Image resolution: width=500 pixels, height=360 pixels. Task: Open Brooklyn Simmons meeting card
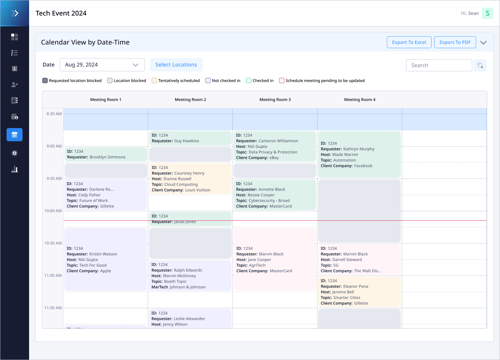pyautogui.click(x=106, y=154)
